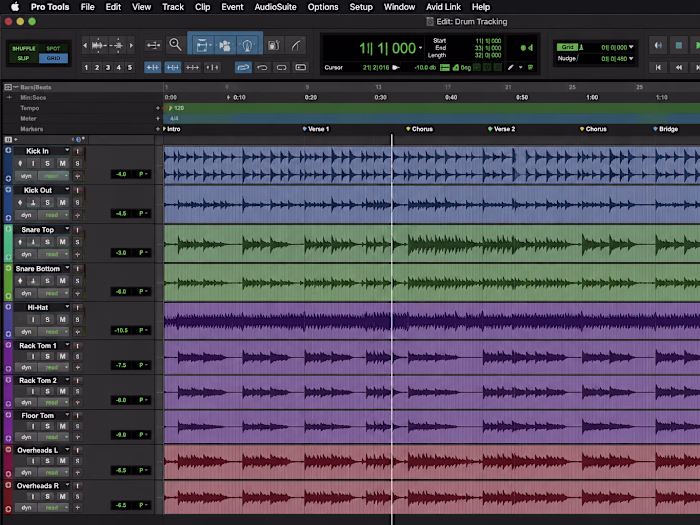Mute the Kick In track

click(62, 163)
